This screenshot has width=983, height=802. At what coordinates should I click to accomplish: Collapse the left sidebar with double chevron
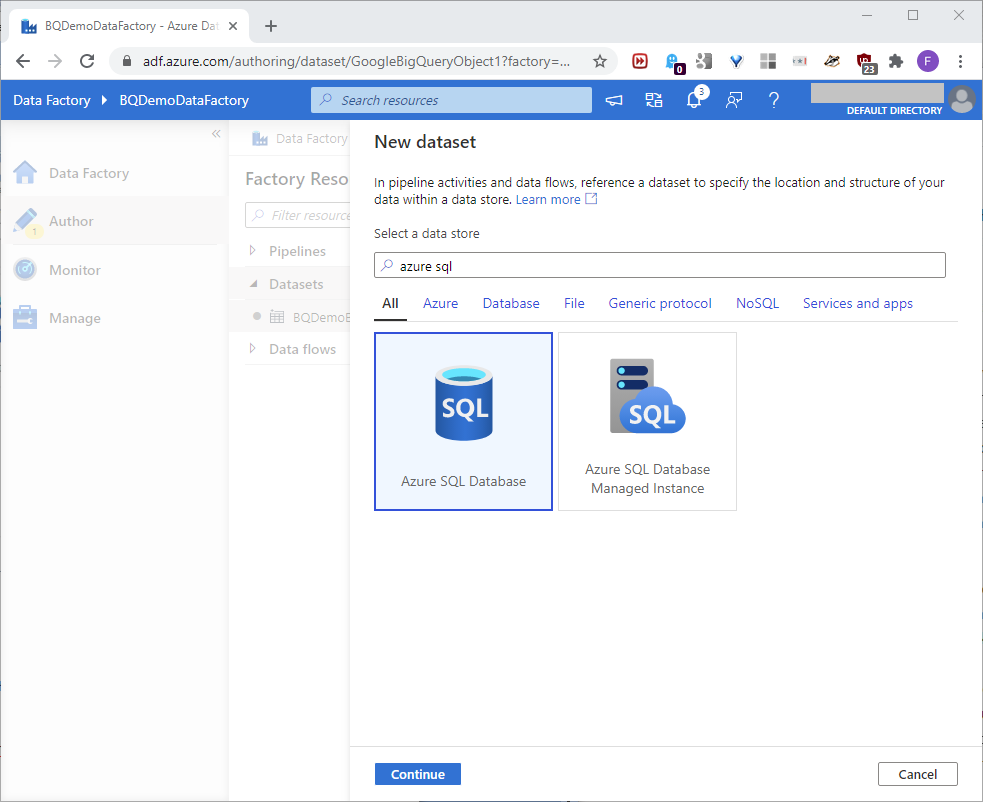tap(216, 134)
